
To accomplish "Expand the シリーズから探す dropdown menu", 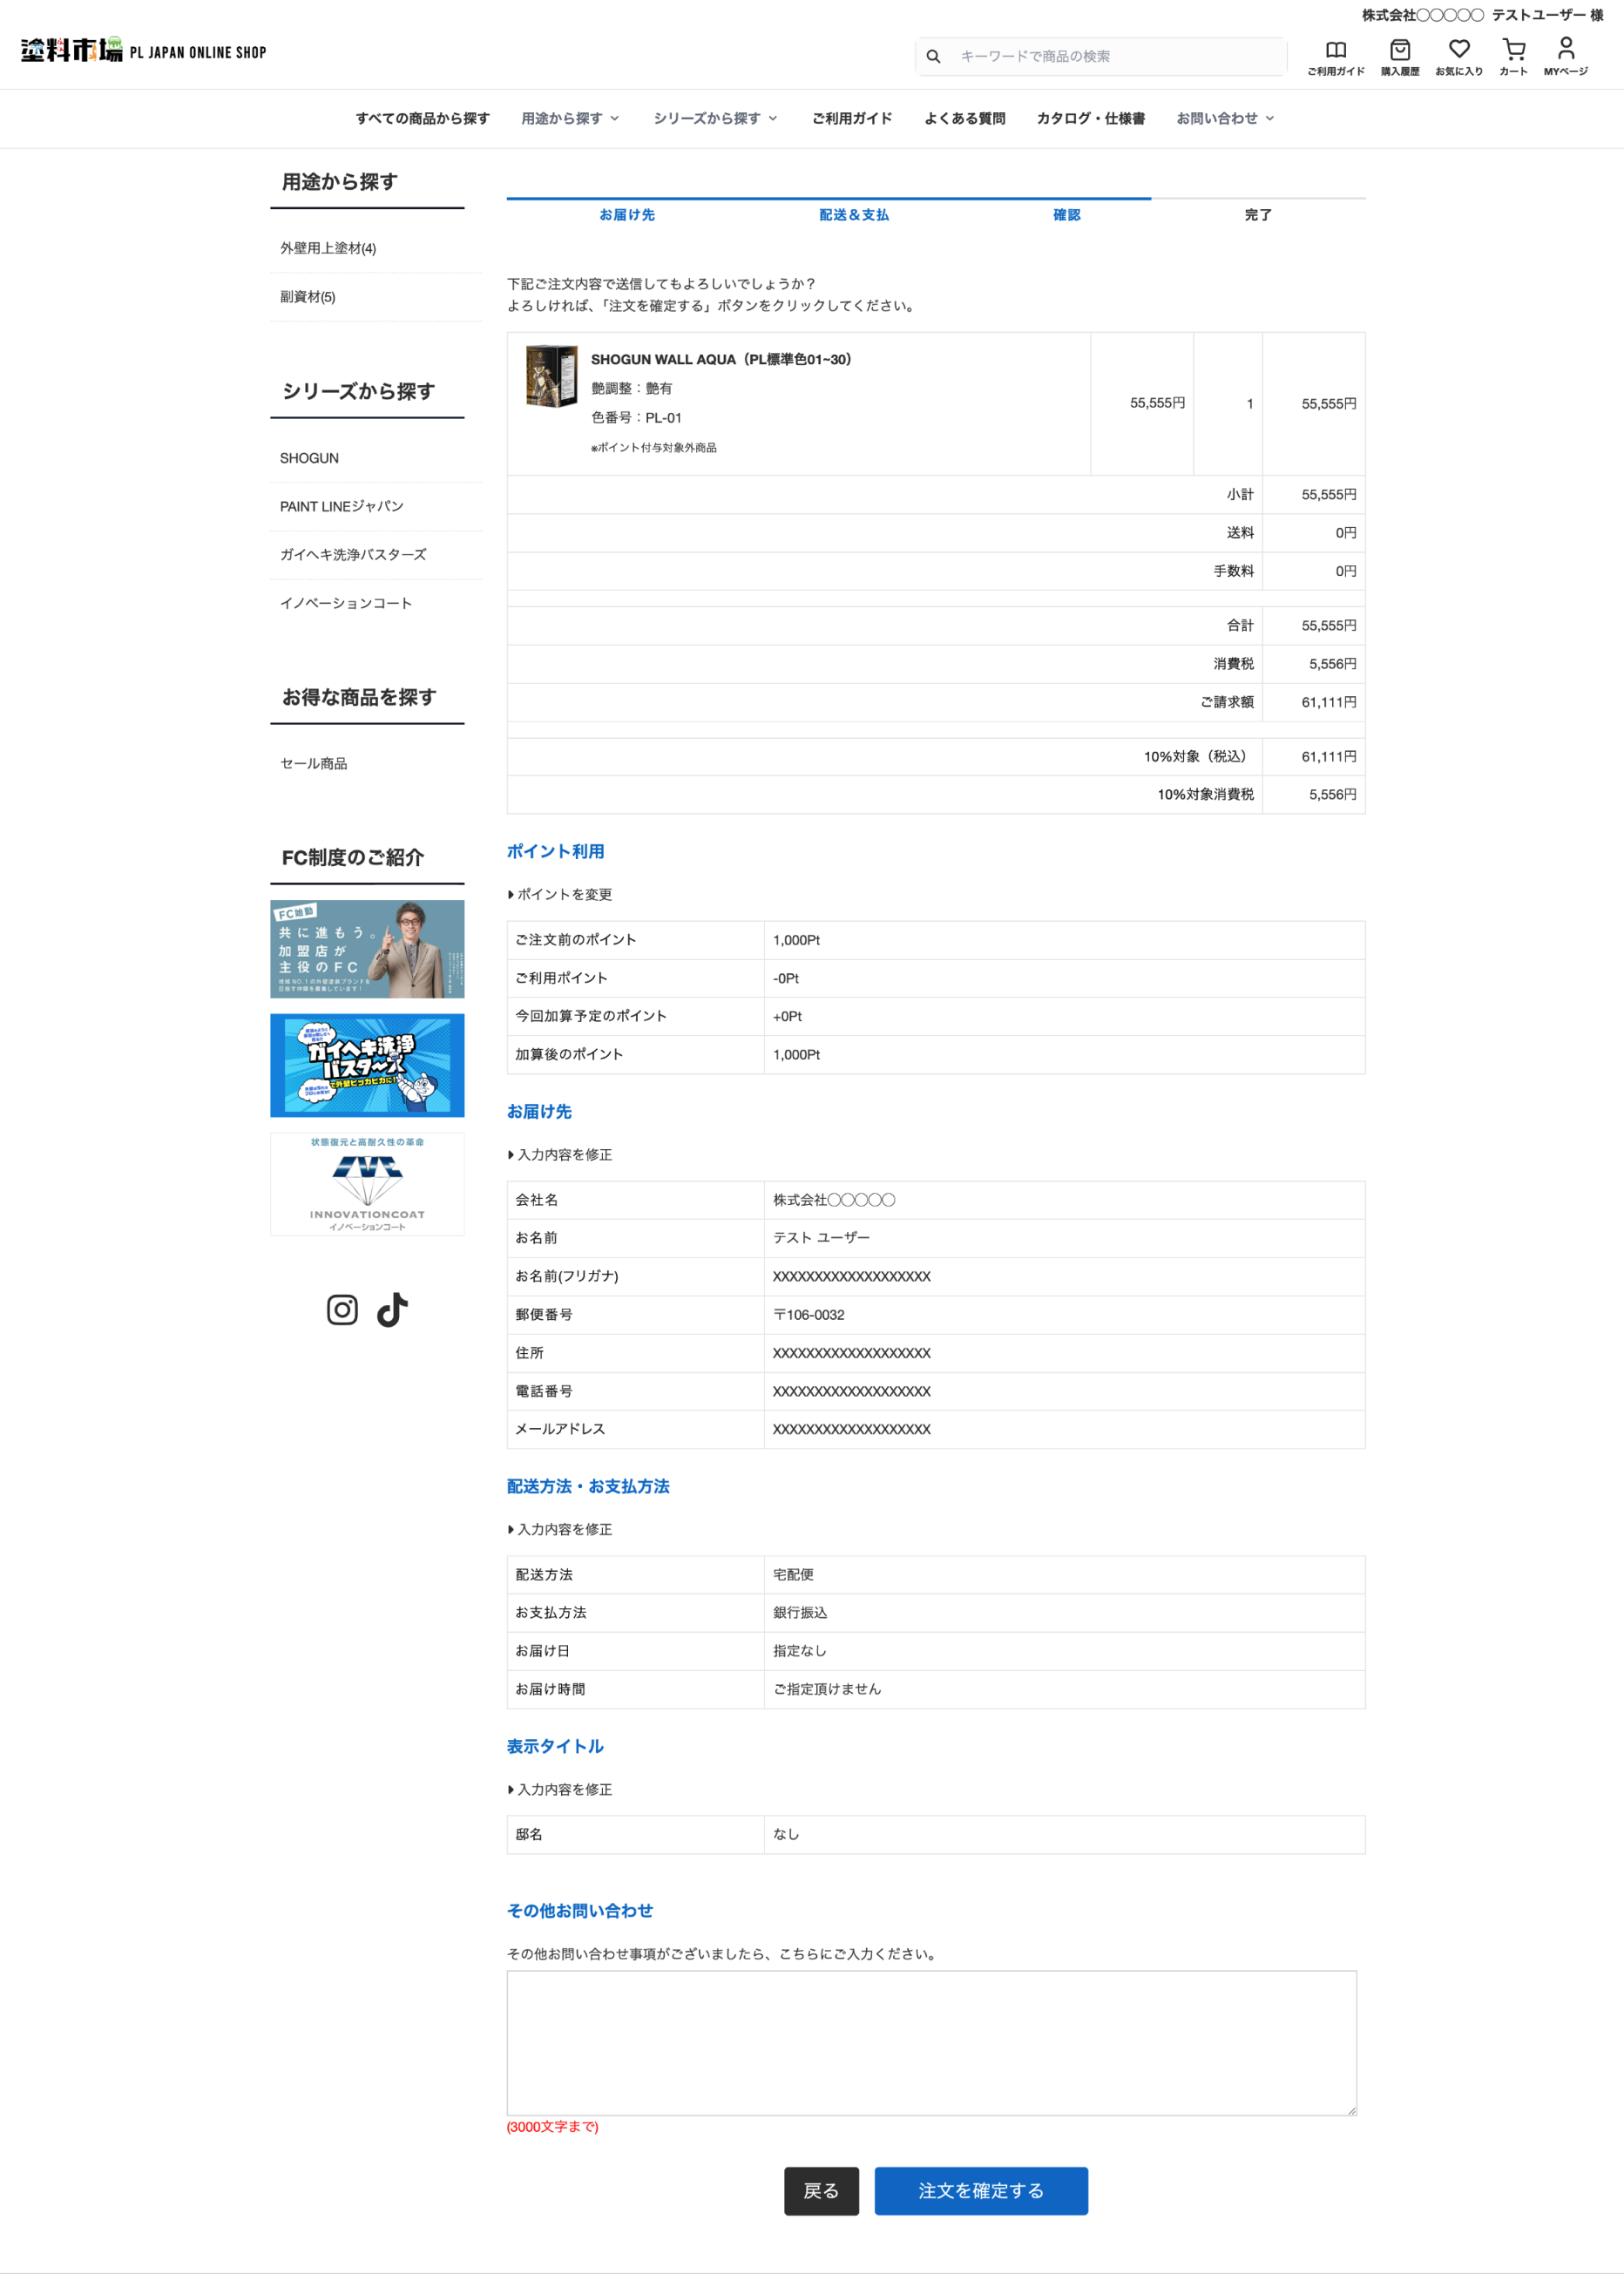I will 715,118.
